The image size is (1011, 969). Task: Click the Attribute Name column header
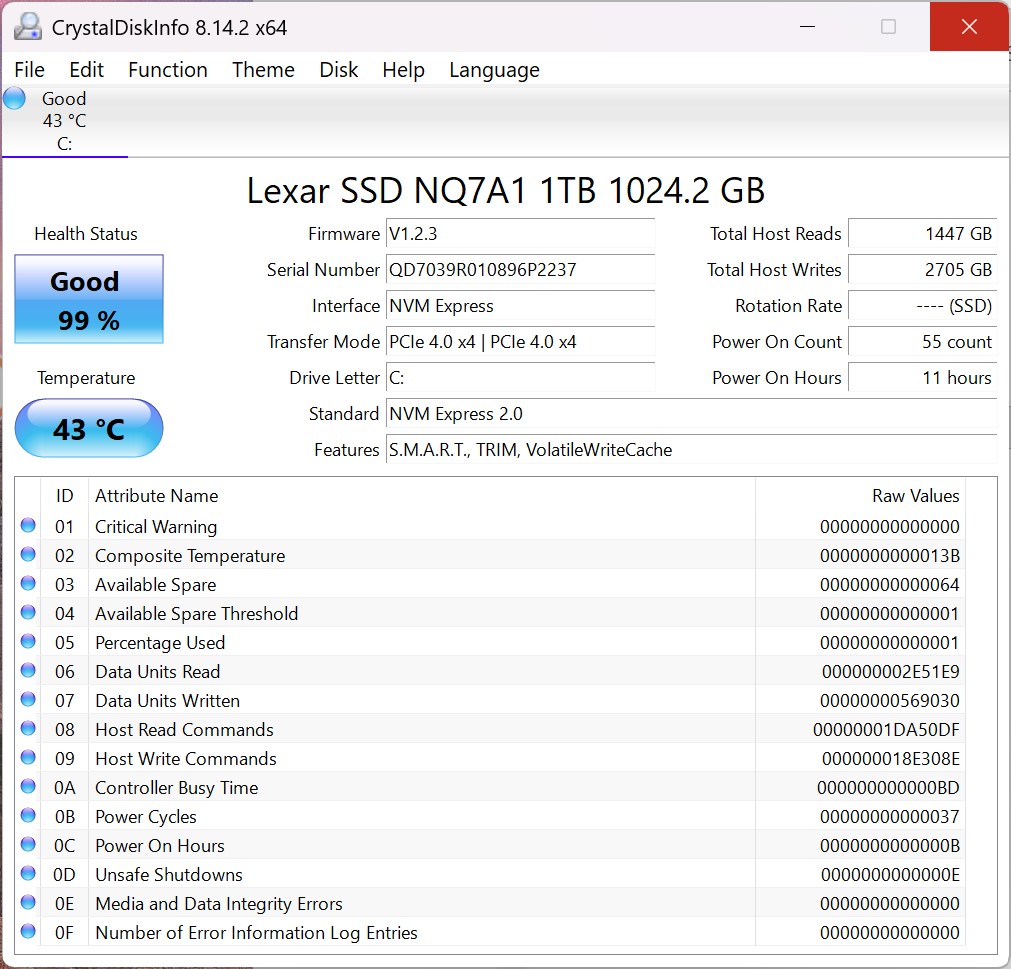point(156,496)
